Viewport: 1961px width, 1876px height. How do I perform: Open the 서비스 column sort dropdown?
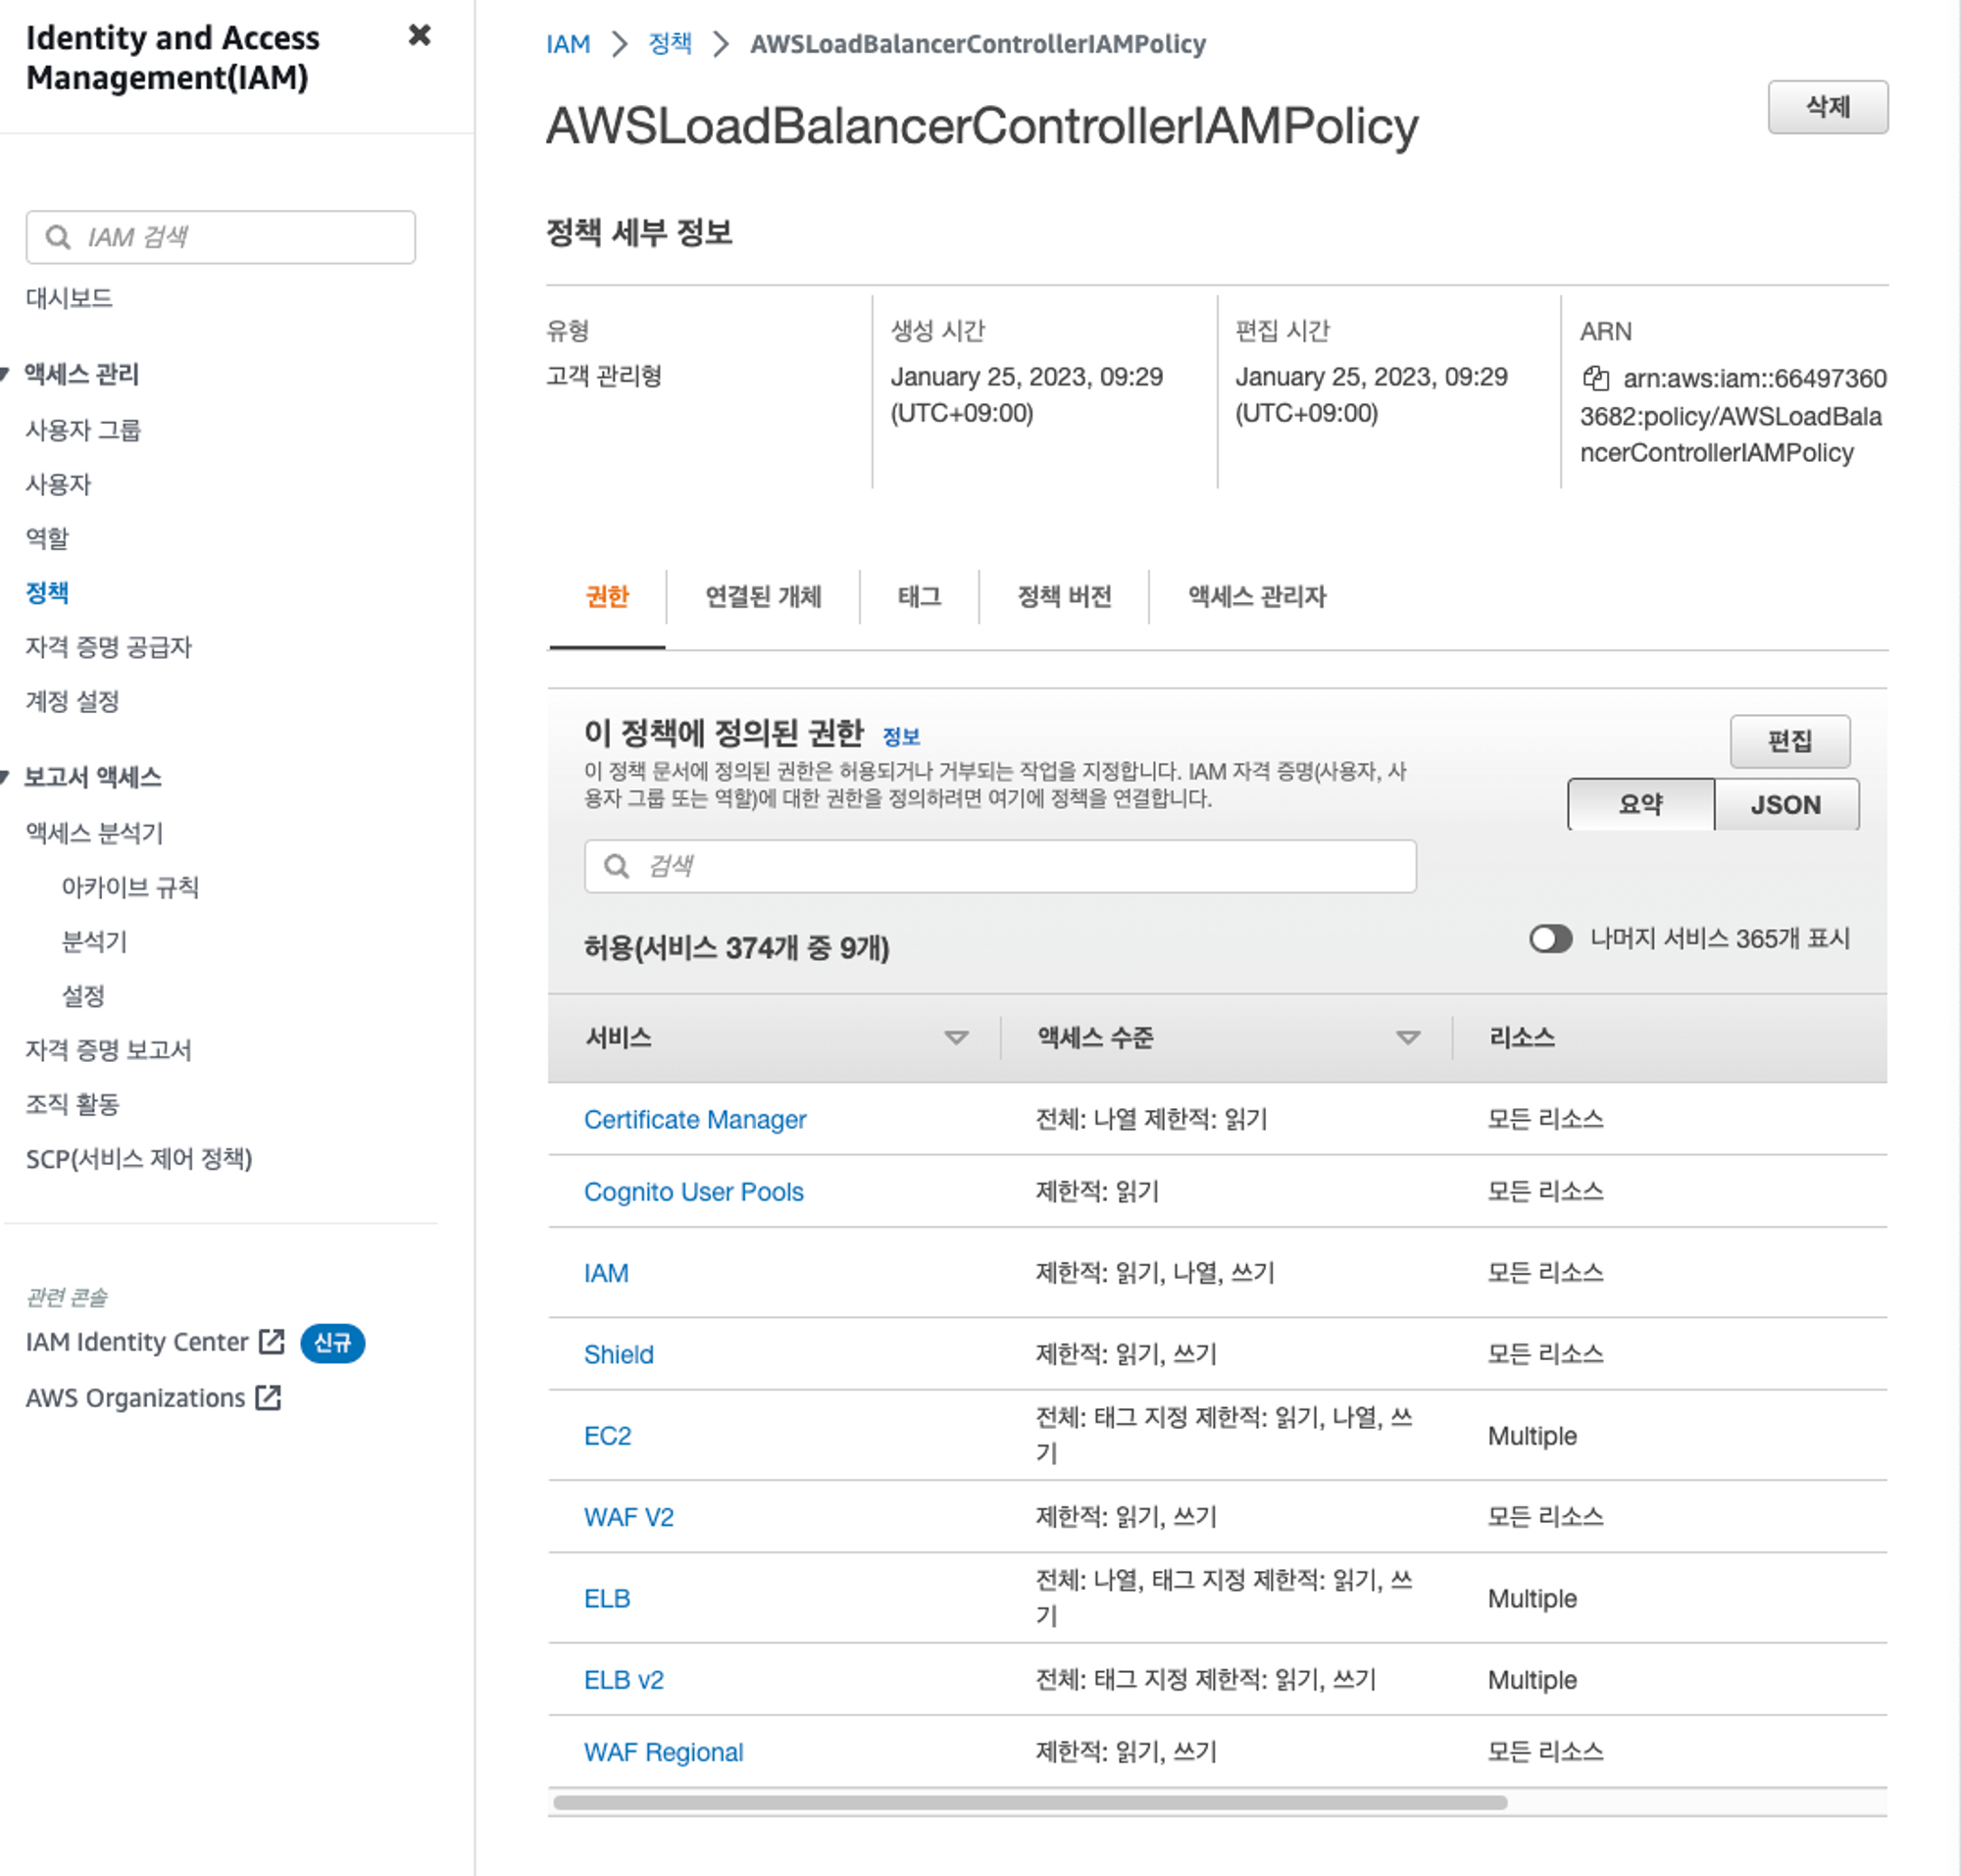point(956,1038)
